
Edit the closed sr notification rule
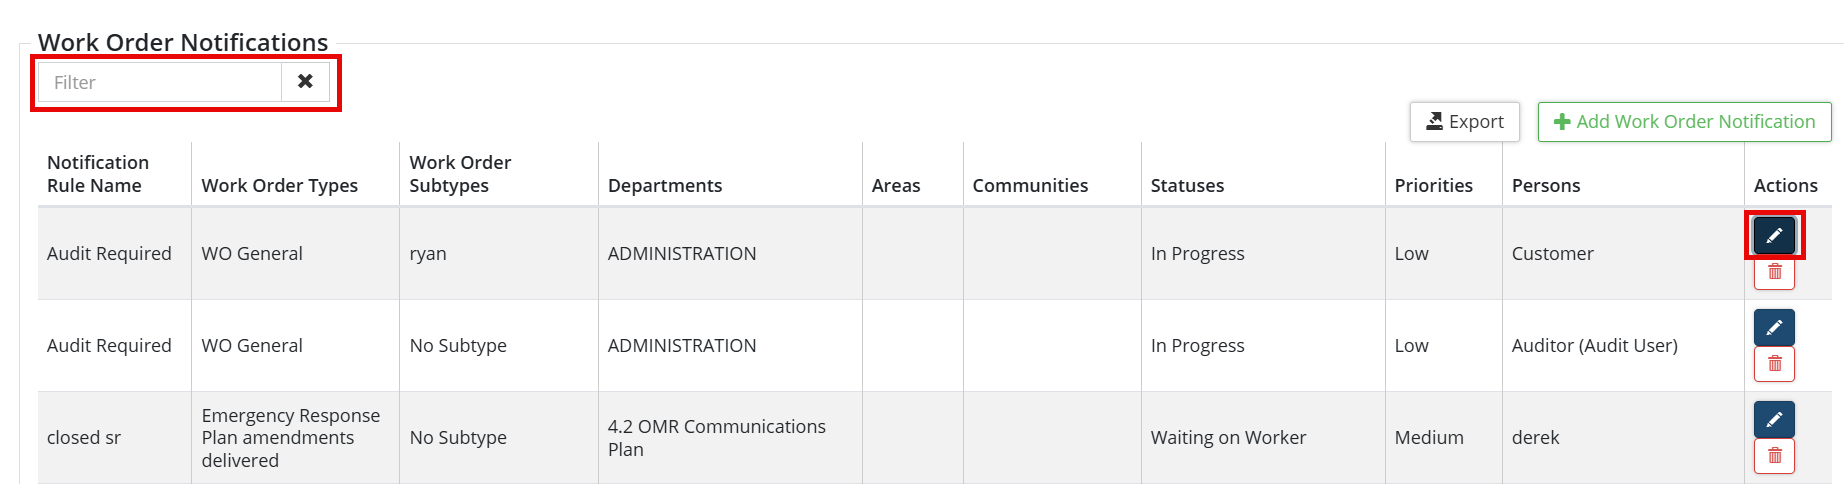point(1774,419)
